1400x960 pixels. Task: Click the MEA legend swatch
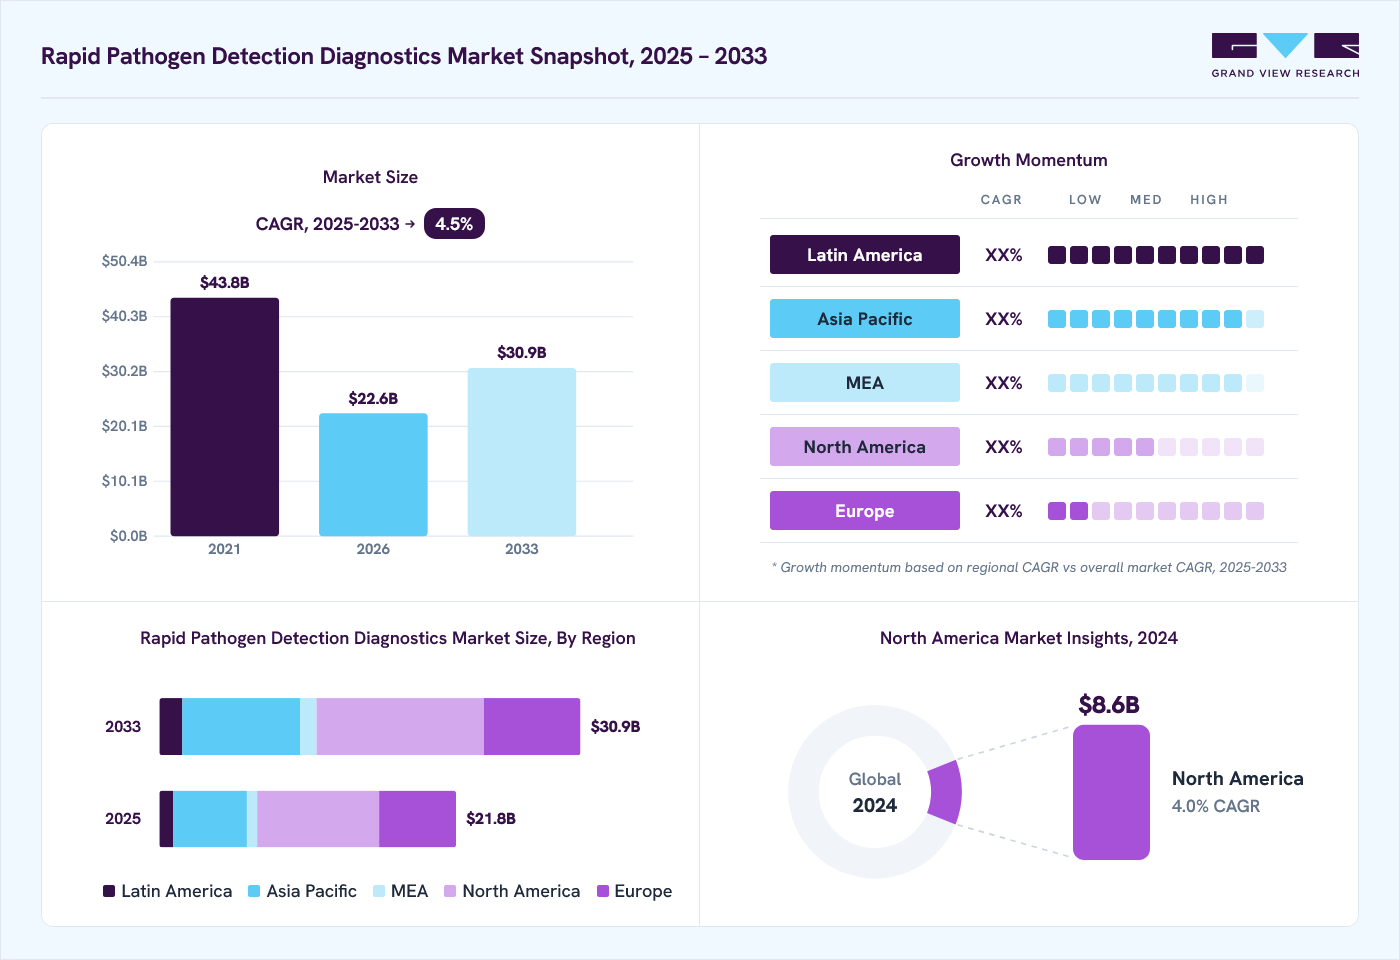[379, 891]
